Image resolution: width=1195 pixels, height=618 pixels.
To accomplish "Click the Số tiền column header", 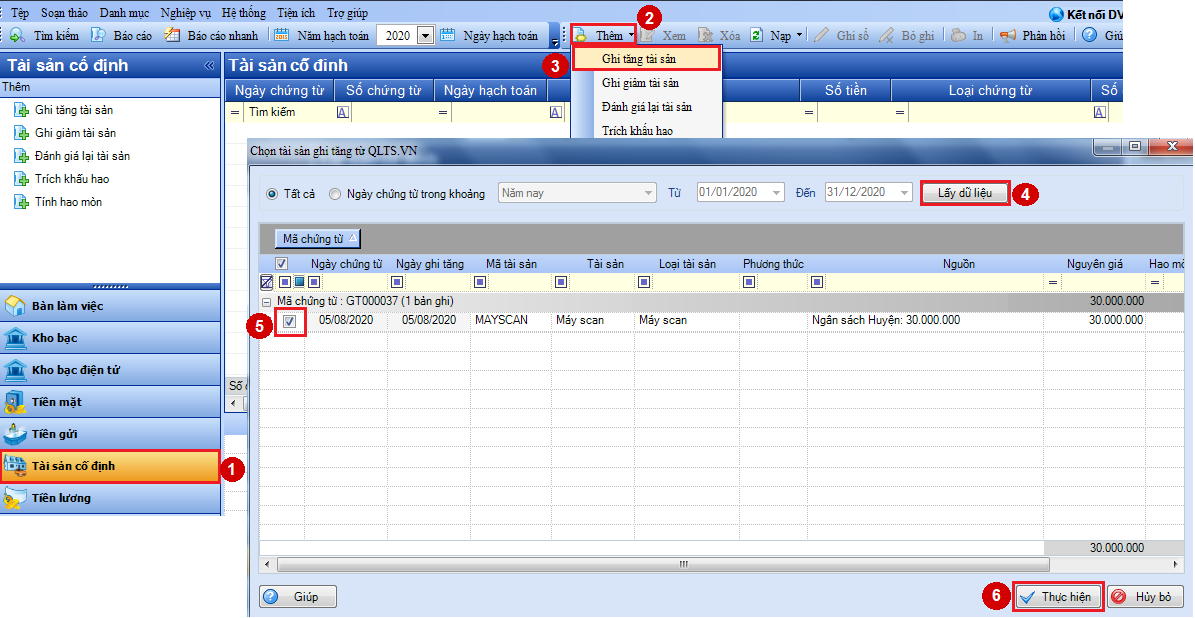I will pos(845,90).
